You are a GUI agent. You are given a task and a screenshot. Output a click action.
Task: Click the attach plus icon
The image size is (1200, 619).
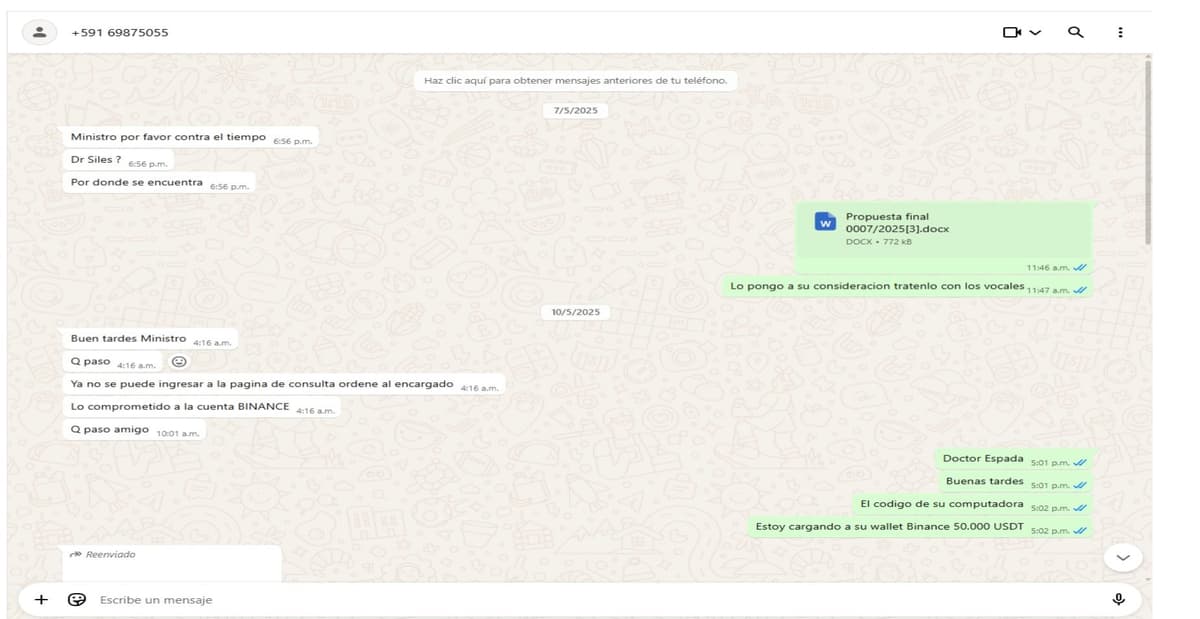pyautogui.click(x=41, y=599)
